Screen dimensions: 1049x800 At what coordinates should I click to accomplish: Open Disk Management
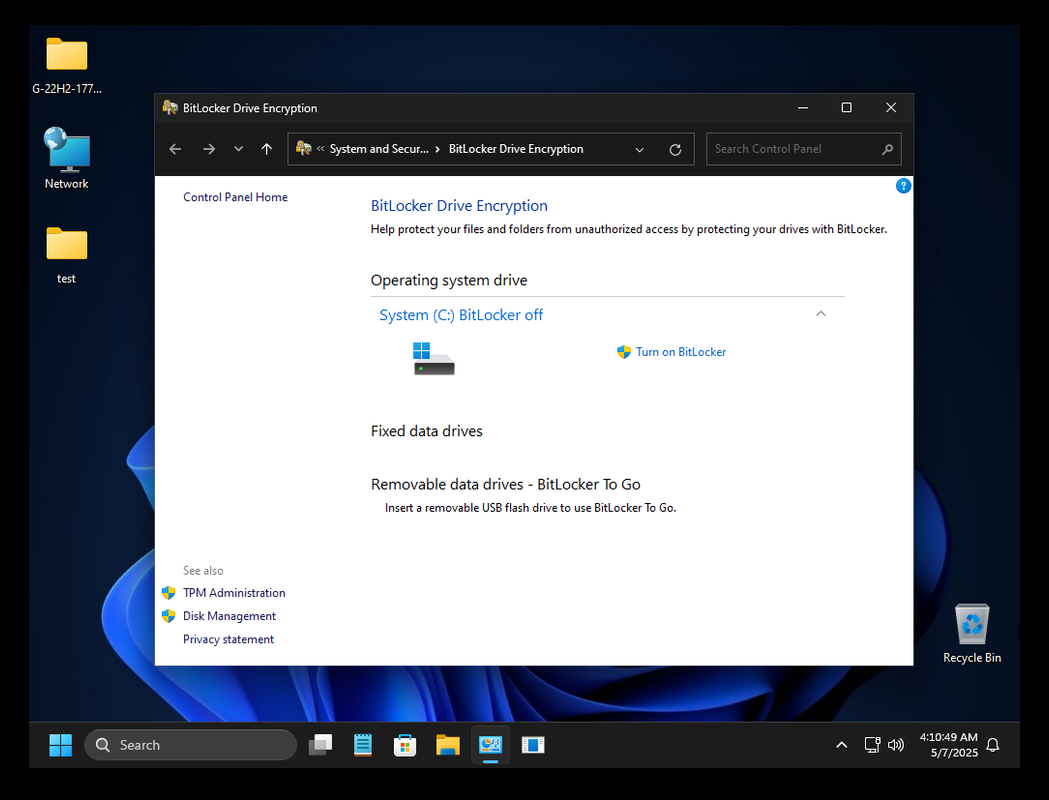click(229, 616)
